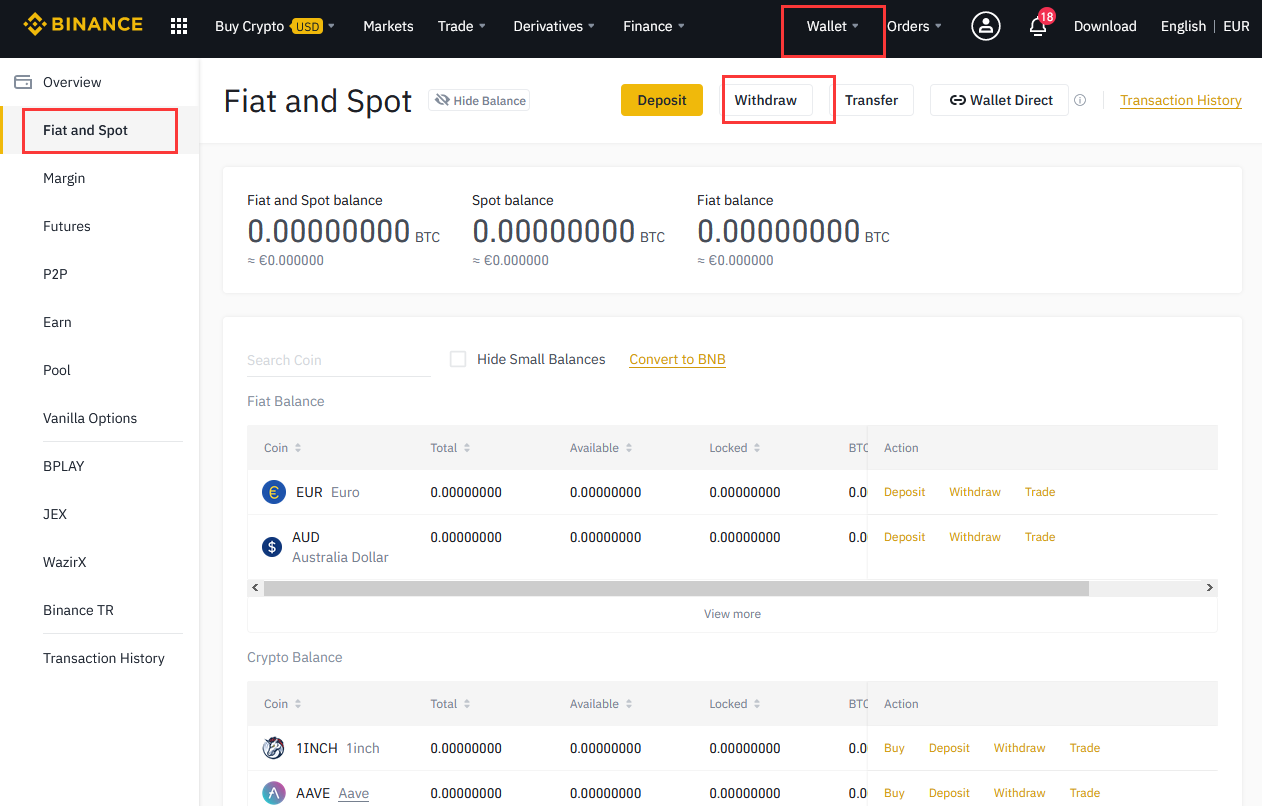Viewport: 1262px width, 806px height.
Task: Enable Hide Small Balances checkbox
Action: click(x=458, y=359)
